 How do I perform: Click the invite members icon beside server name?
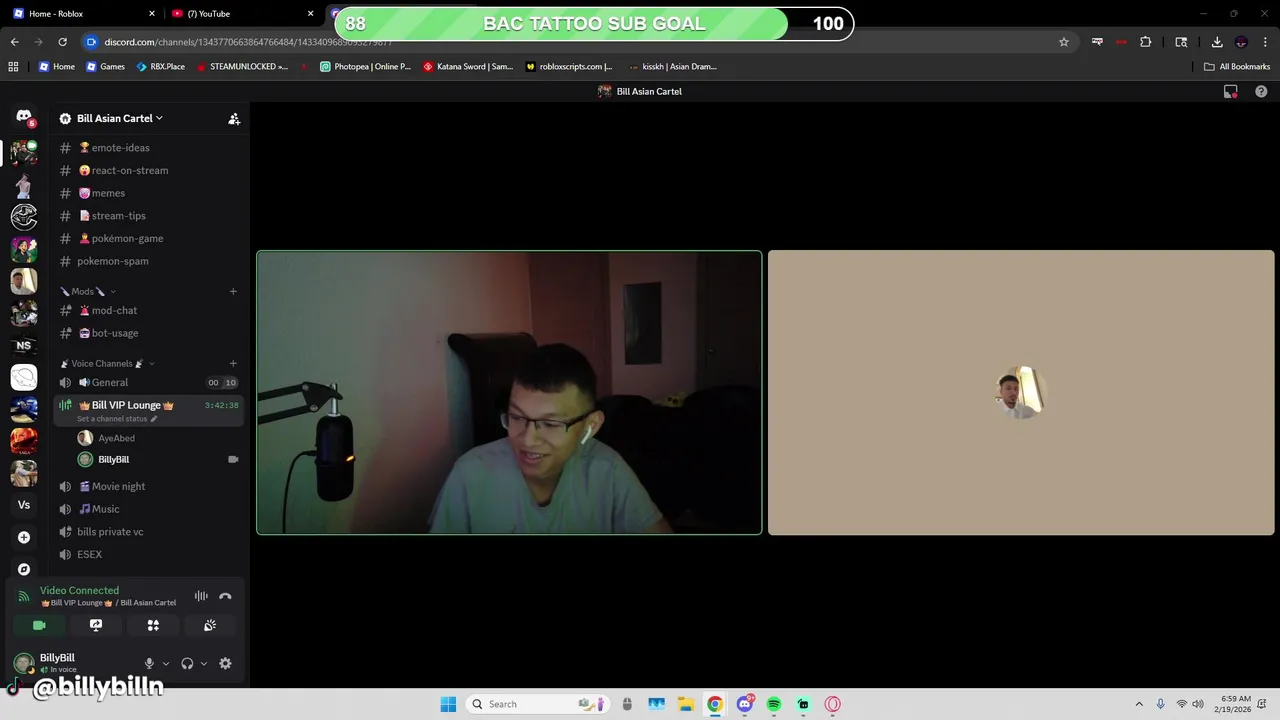click(234, 118)
